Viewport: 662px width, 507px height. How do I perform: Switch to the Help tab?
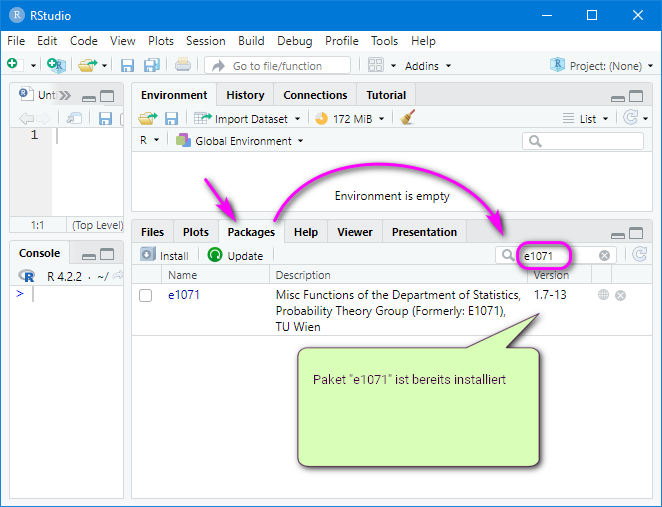(306, 232)
